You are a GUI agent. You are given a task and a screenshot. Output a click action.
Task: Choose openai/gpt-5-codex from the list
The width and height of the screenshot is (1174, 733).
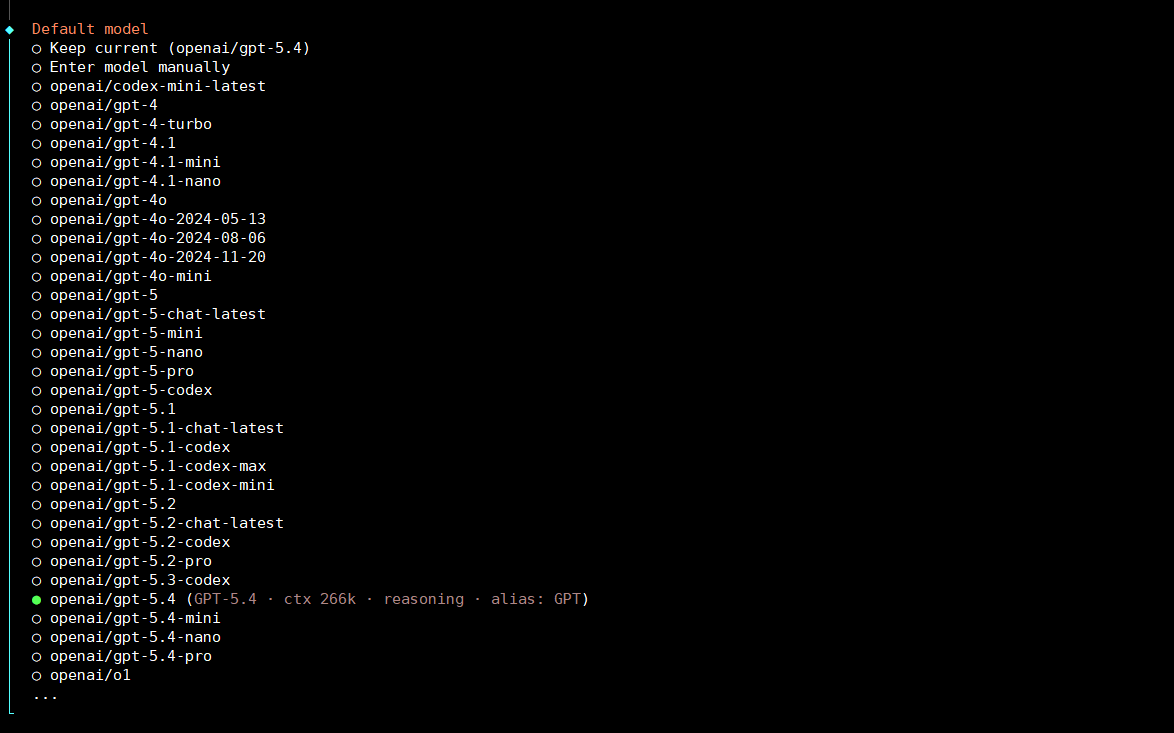(x=131, y=390)
